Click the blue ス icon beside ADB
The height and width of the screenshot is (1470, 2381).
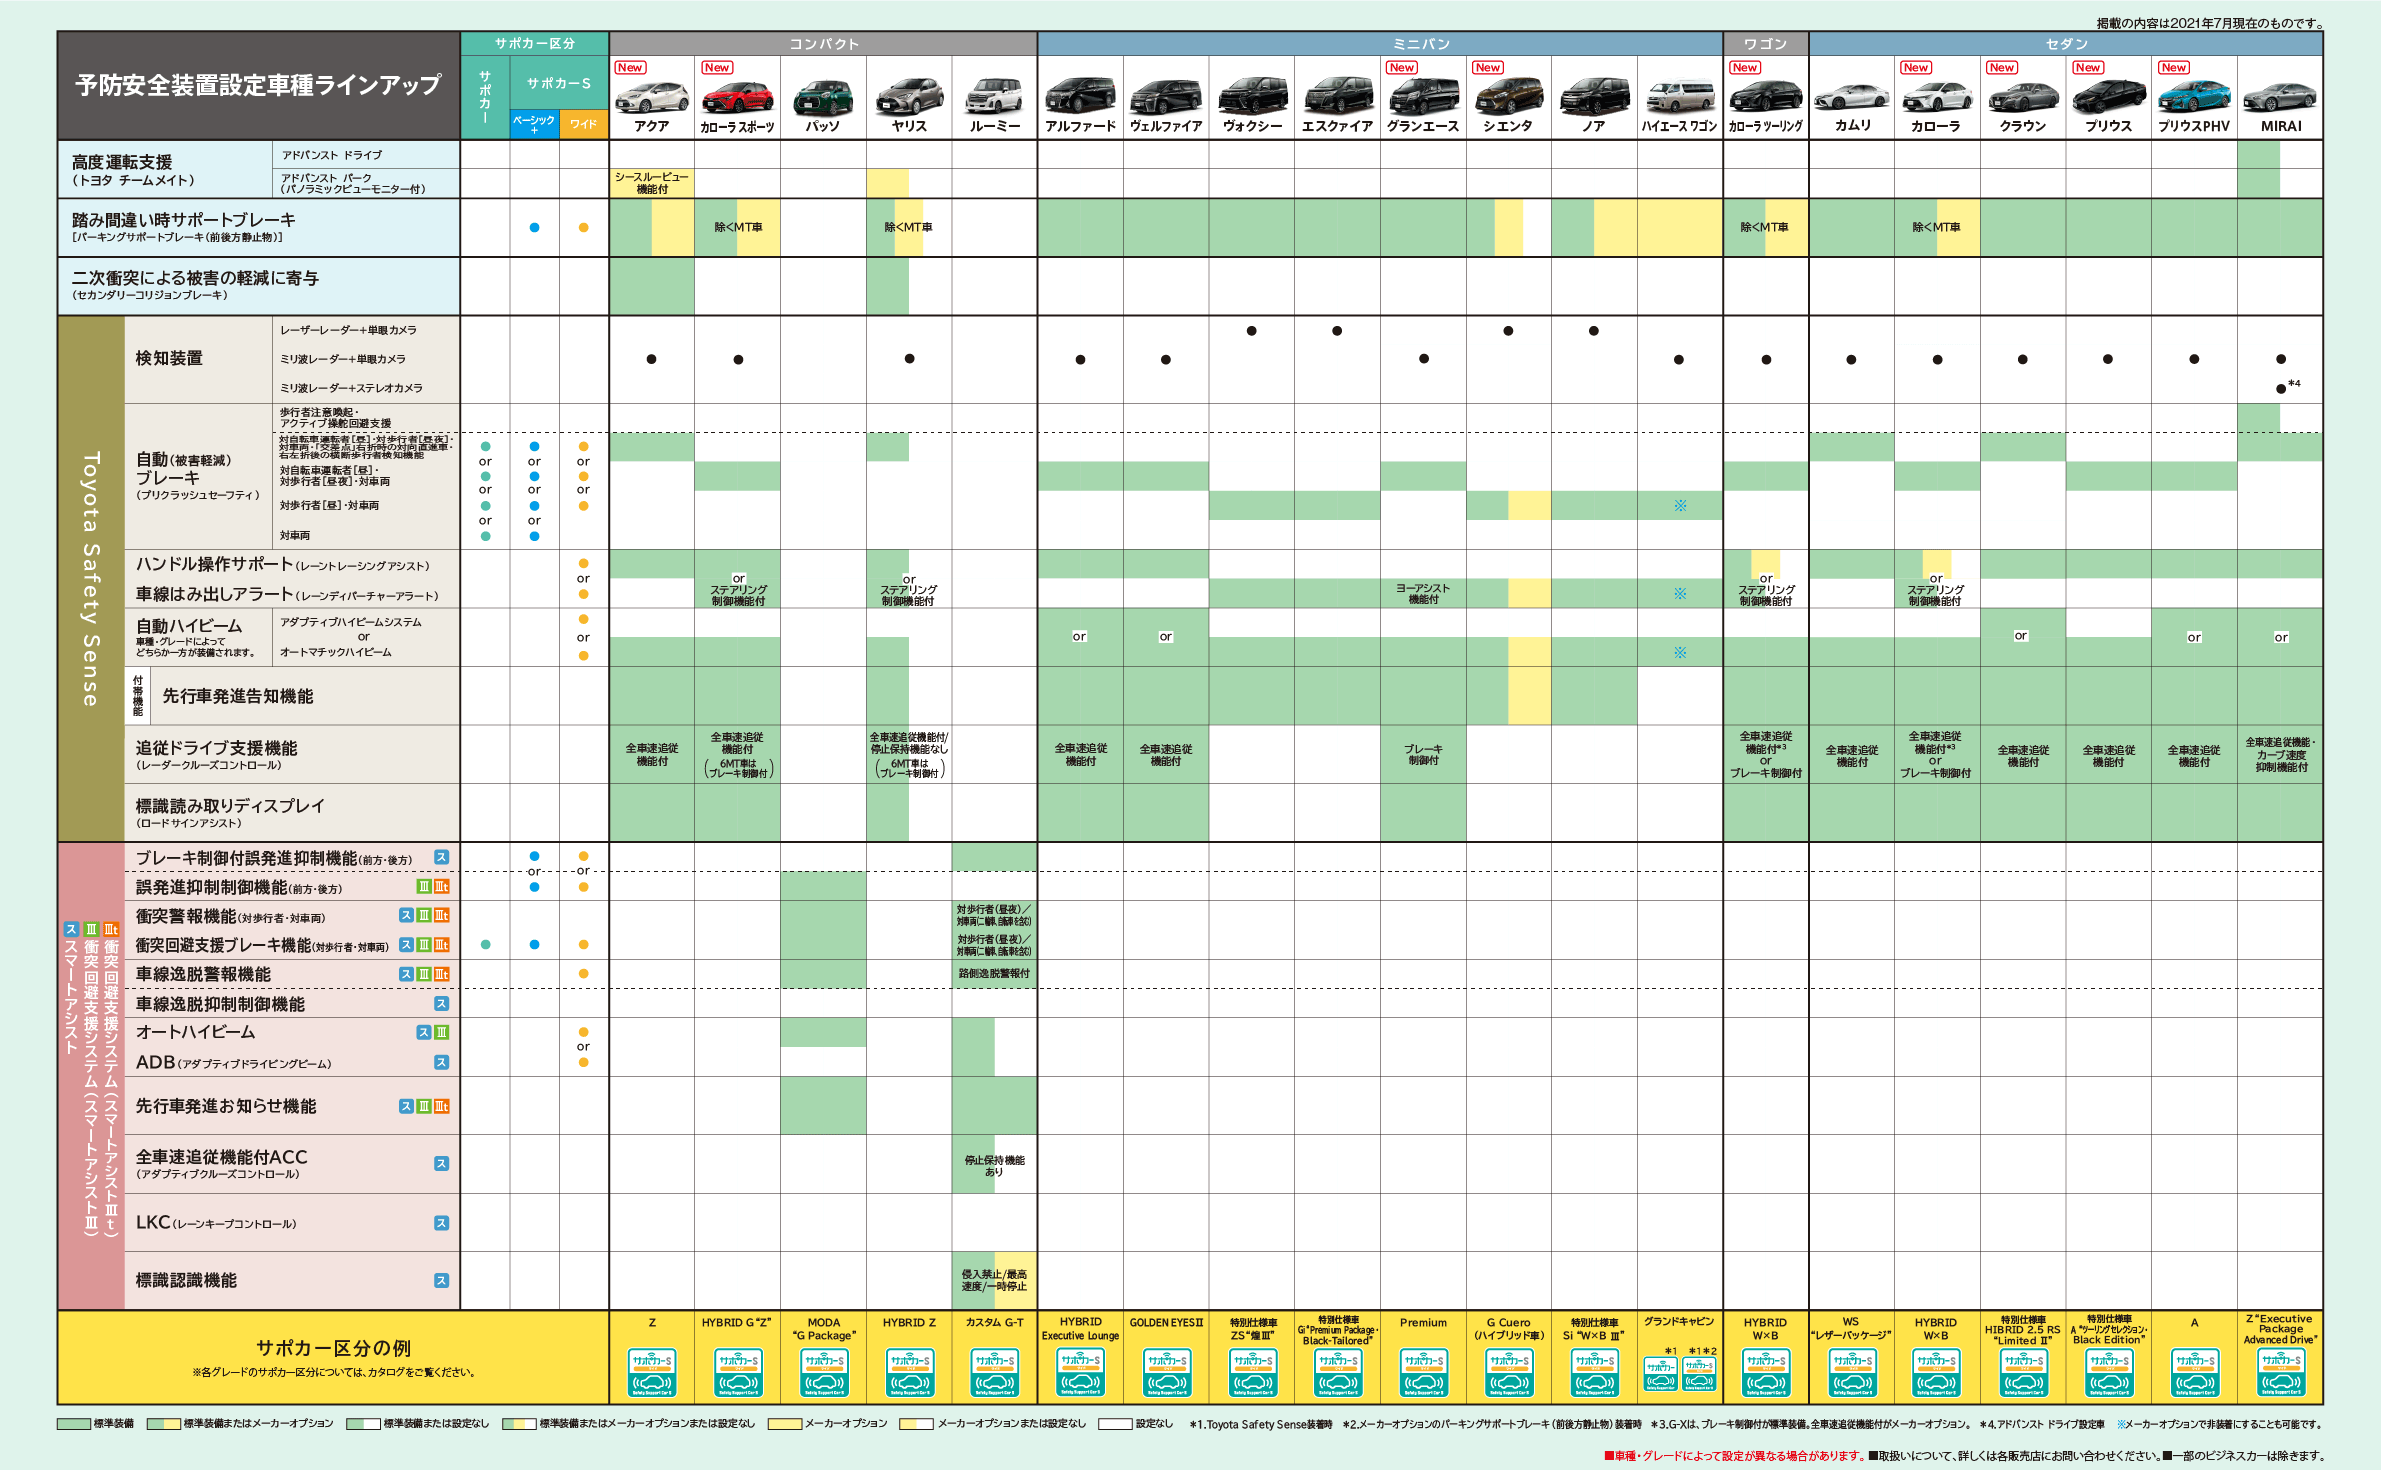click(x=441, y=1062)
